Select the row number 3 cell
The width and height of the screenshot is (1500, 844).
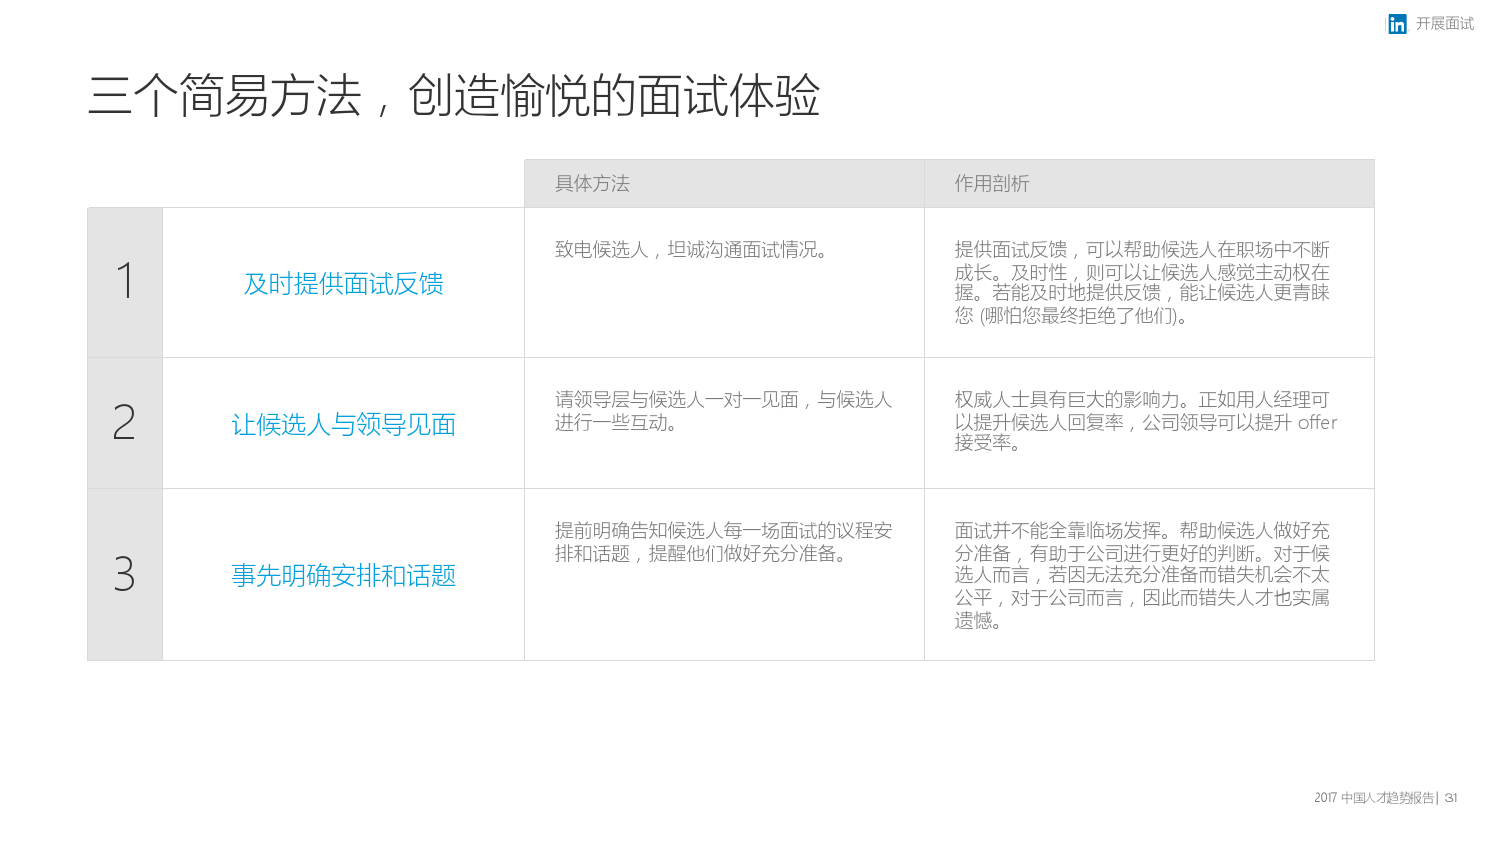[x=125, y=574]
